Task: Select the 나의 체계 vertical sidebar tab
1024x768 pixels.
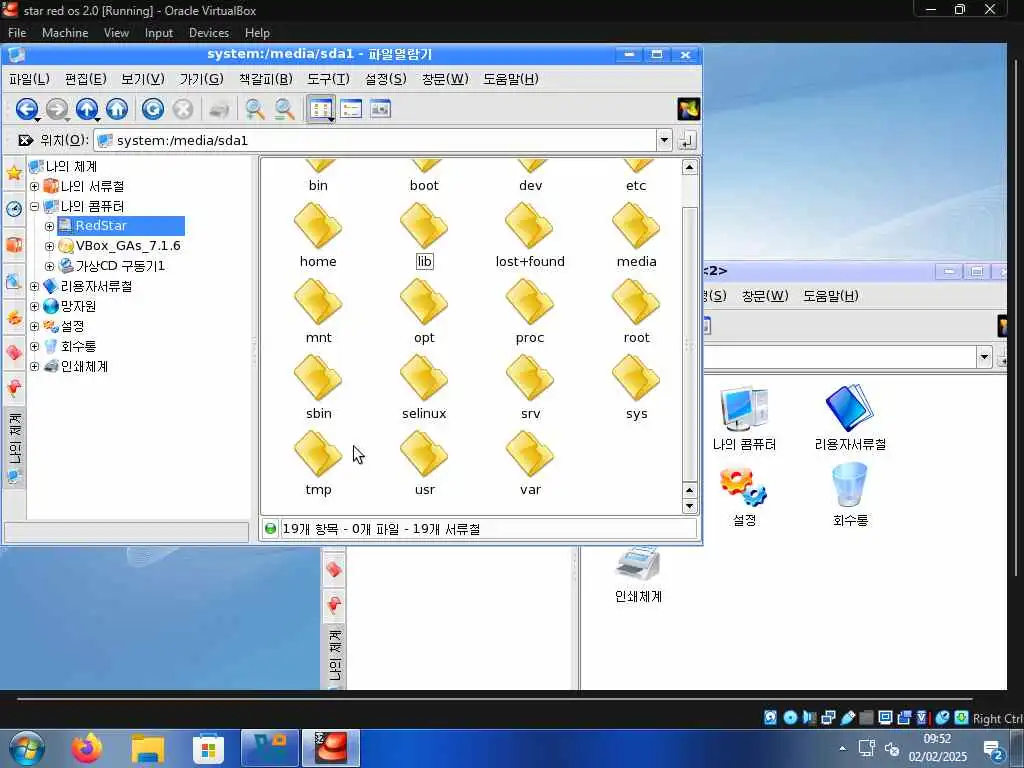Action: (x=14, y=447)
